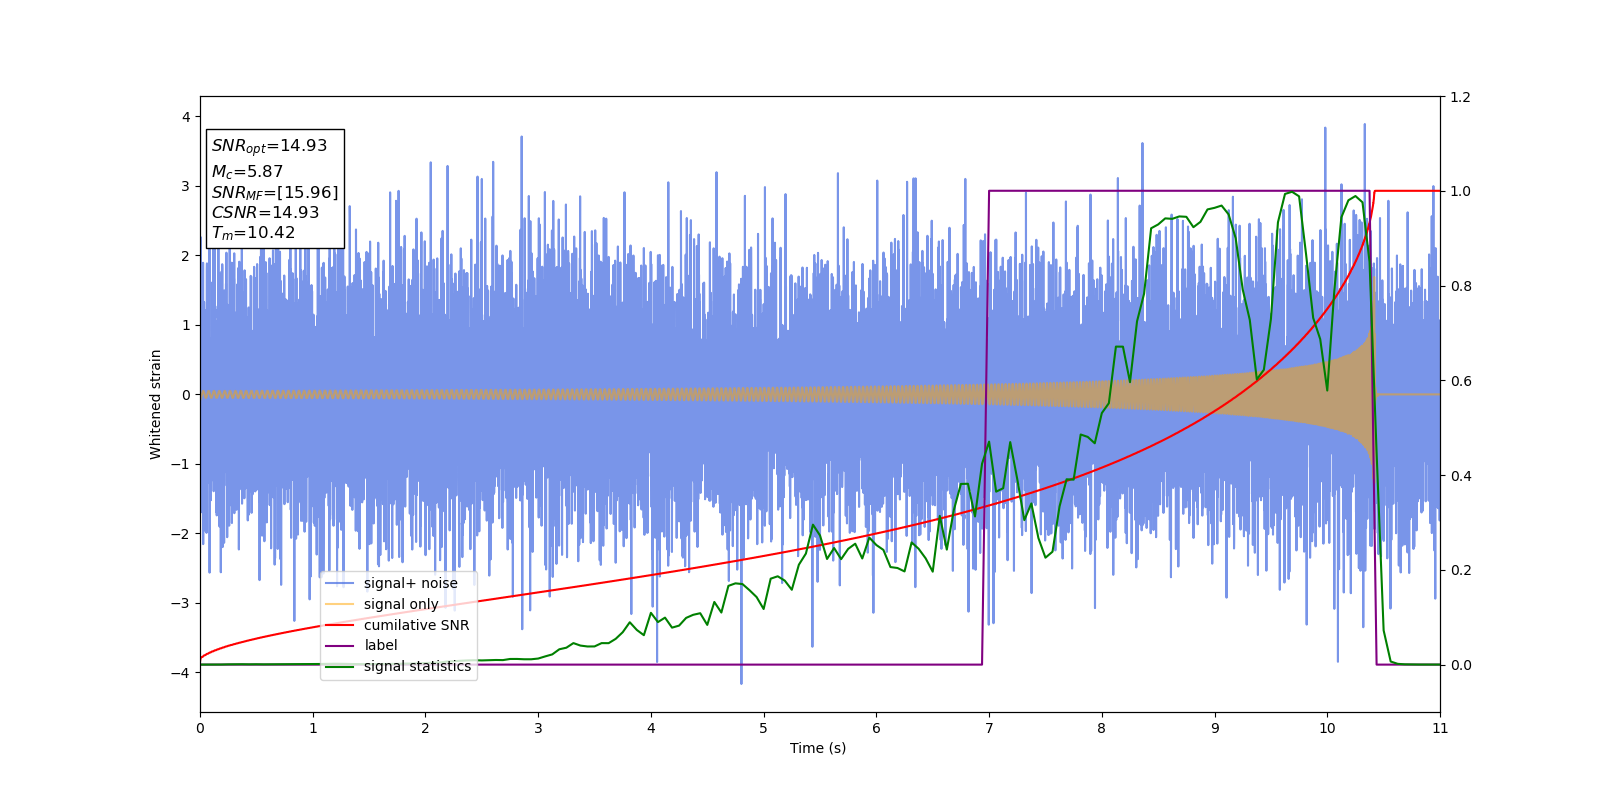The image size is (1600, 800).
Task: Click the CSNR=14.93 annotation
Action: tap(265, 213)
